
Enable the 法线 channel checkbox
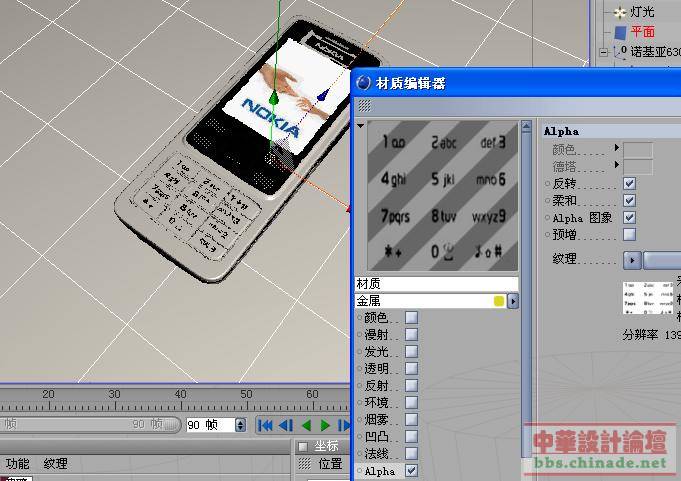411,454
